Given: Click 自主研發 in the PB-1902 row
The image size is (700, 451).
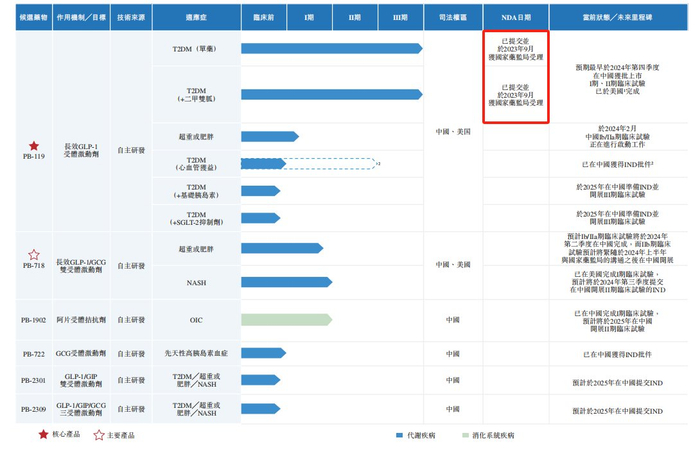Looking at the screenshot, I should pyautogui.click(x=131, y=320).
